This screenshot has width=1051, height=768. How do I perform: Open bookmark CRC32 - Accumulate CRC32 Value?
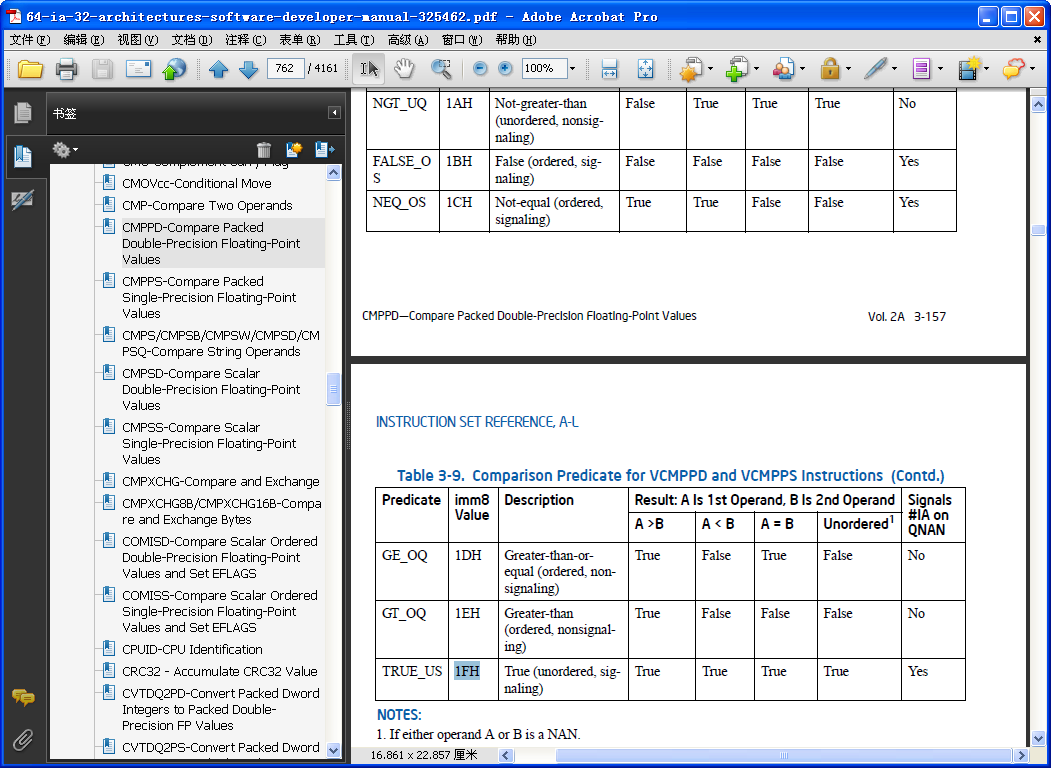point(220,671)
